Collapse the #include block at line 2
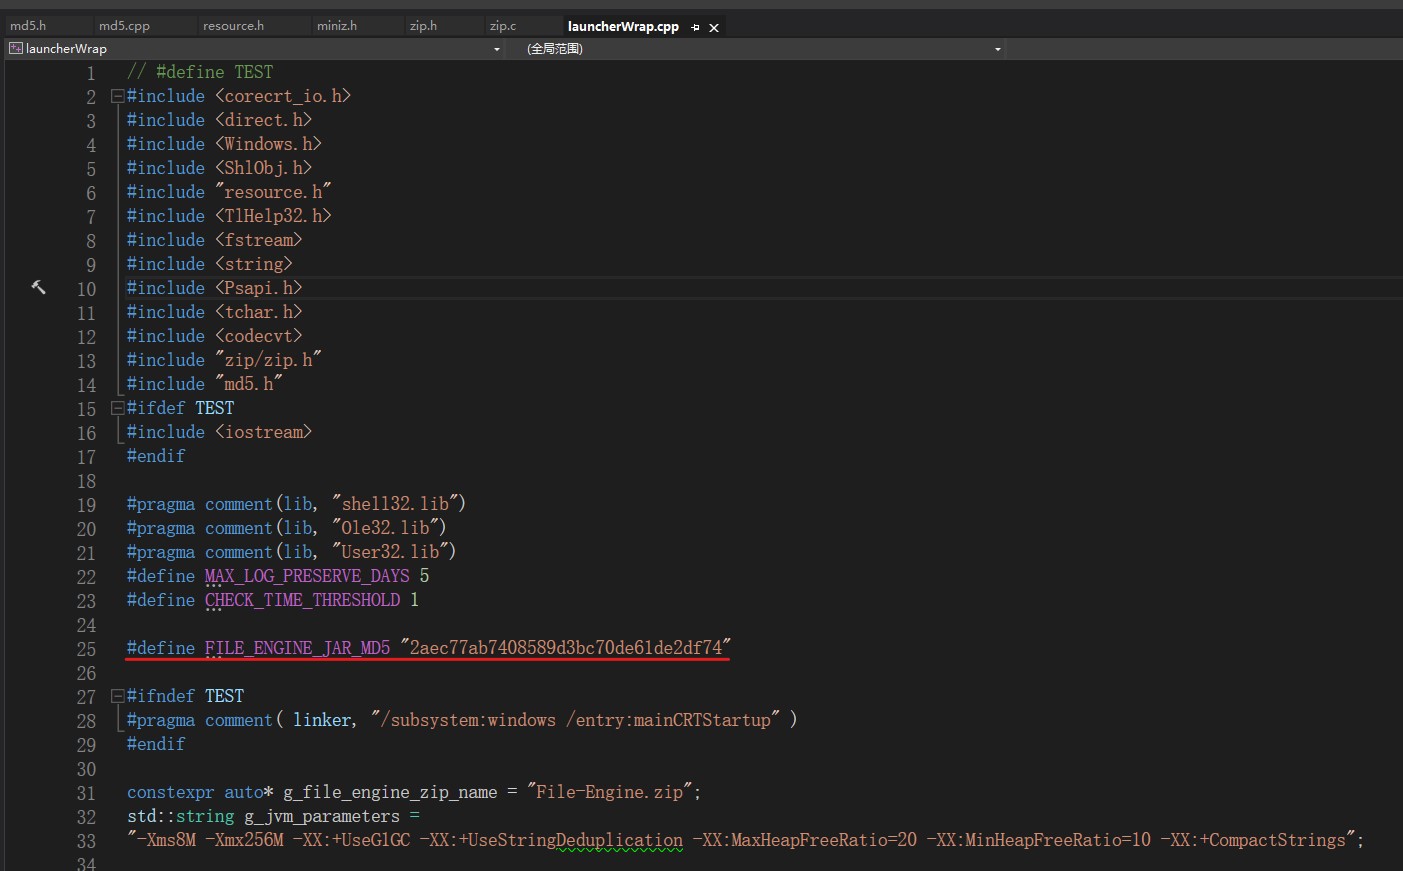Screen dimensions: 1403x871 tap(117, 96)
